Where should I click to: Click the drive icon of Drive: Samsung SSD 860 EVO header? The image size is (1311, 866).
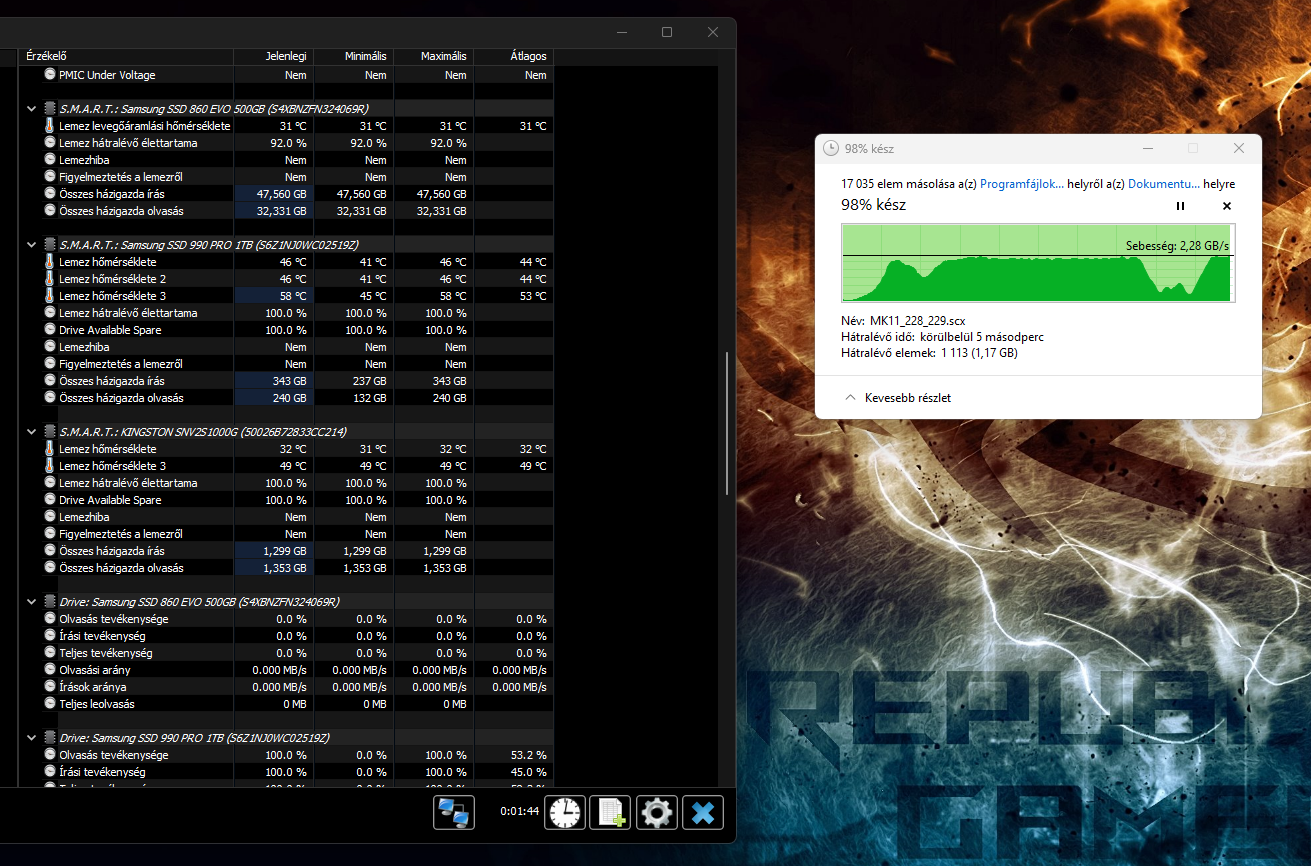(x=50, y=602)
